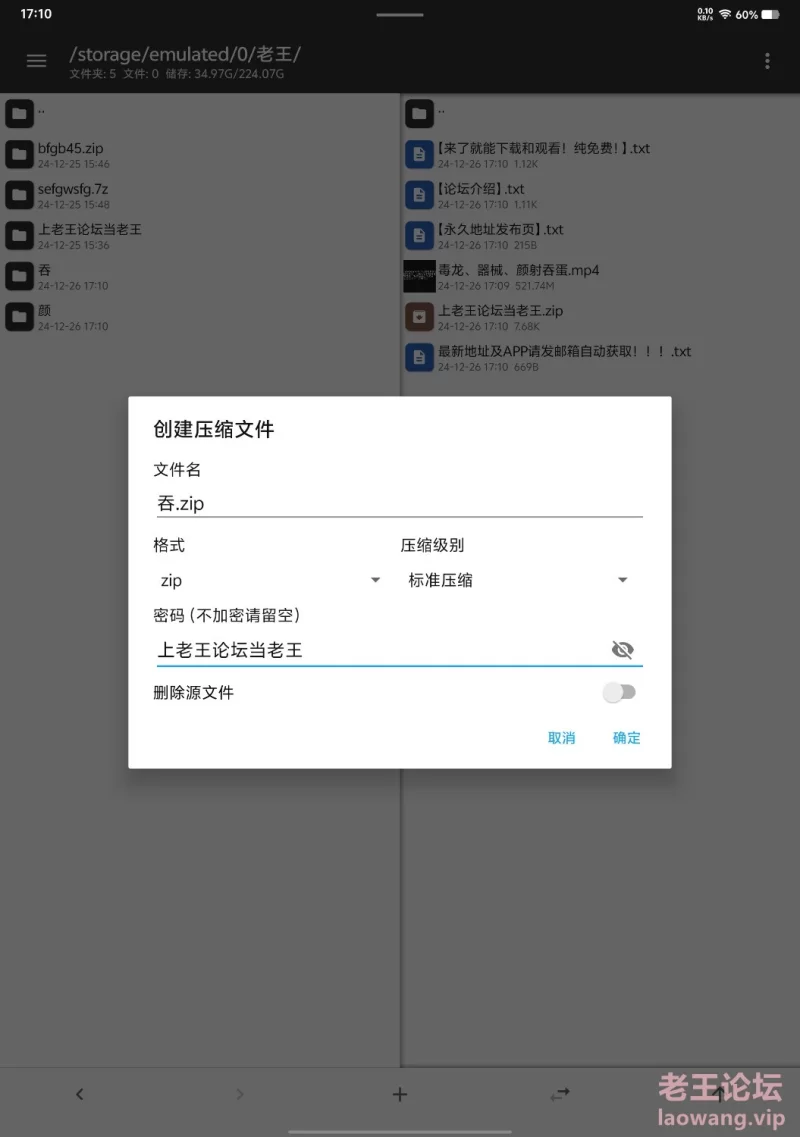Select the bfgb45.zip folder icon
The image size is (800, 1137).
coord(20,154)
